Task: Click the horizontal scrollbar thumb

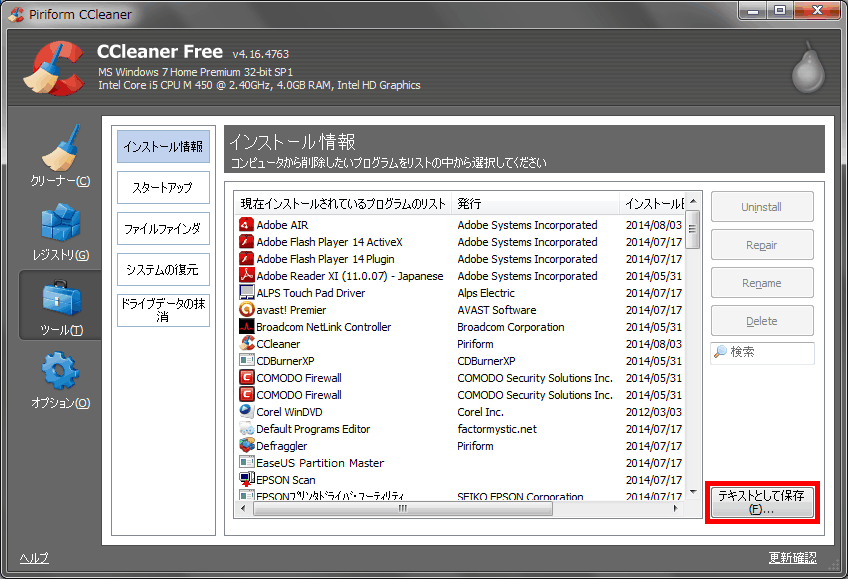Action: (x=403, y=508)
